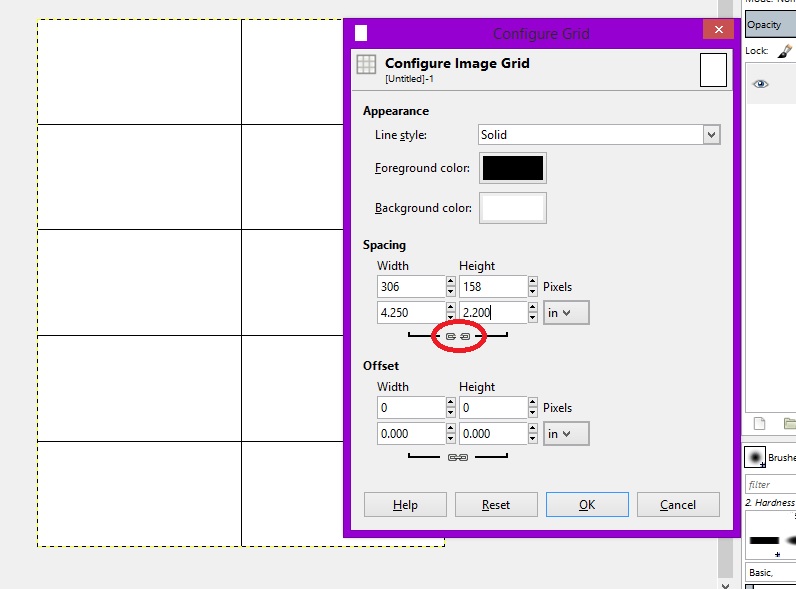Click the Cancel button

point(678,505)
